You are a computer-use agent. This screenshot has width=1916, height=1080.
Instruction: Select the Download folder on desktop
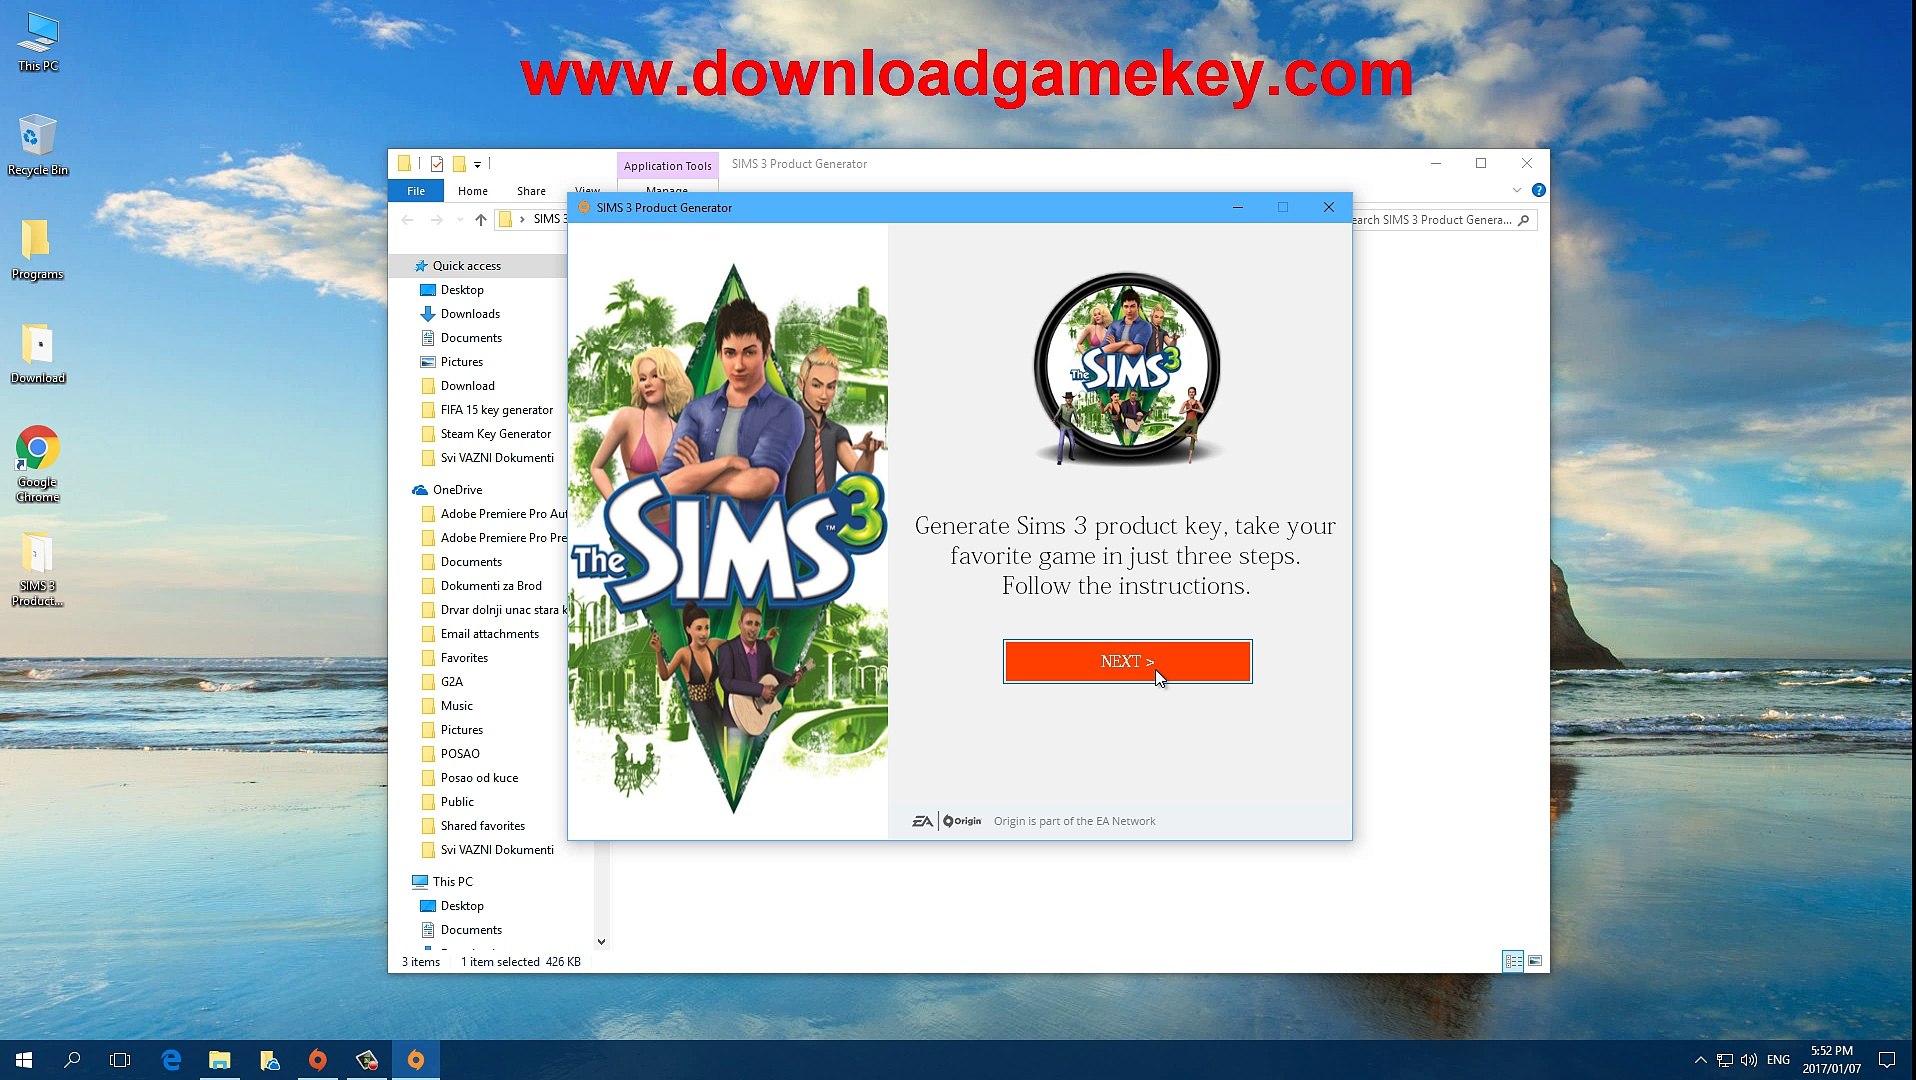pos(38,354)
